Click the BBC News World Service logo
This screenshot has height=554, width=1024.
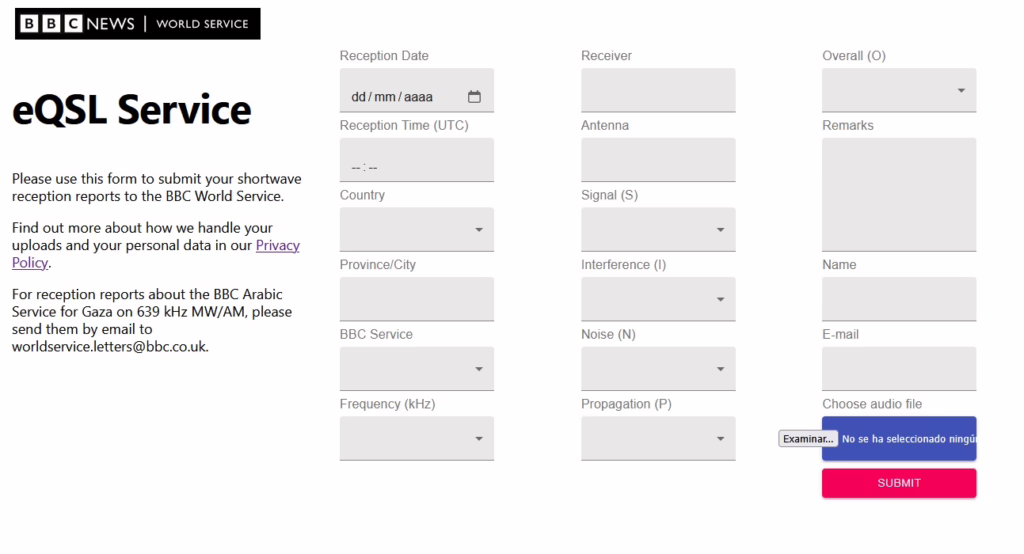138,24
